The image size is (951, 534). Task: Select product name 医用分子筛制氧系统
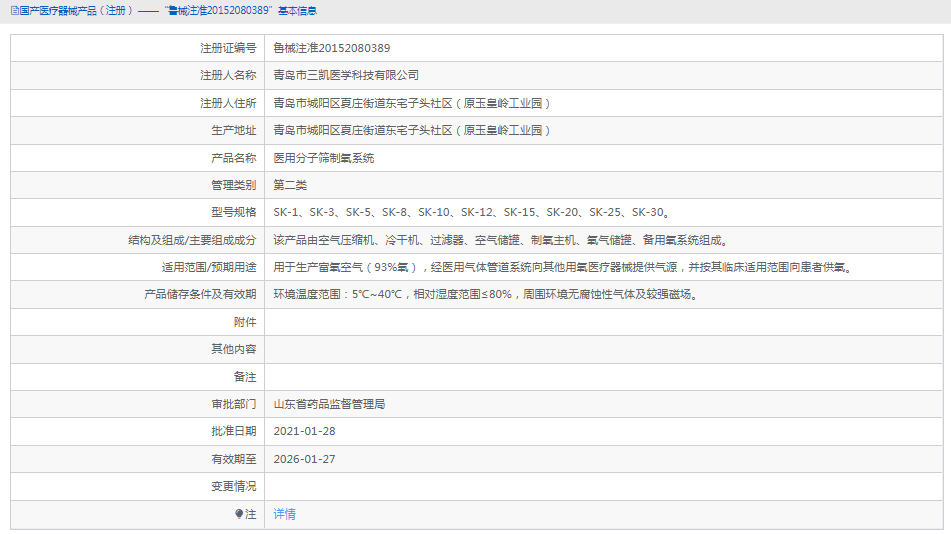[x=324, y=158]
